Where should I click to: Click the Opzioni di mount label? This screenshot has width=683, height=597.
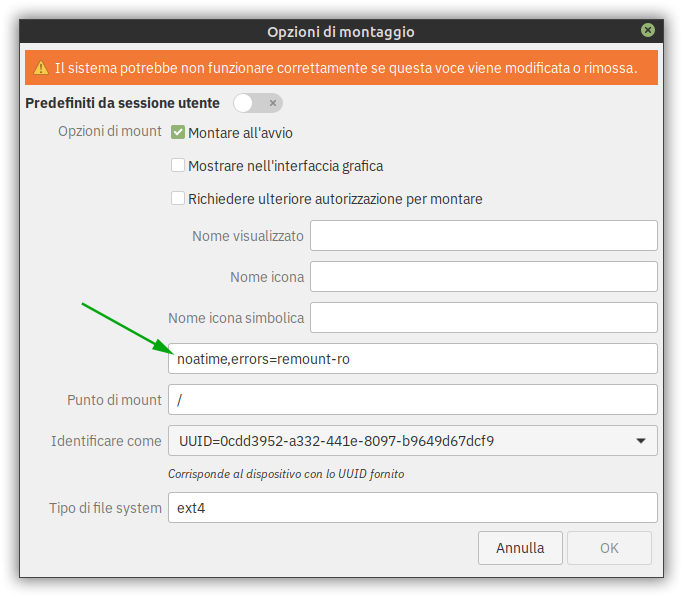pyautogui.click(x=110, y=132)
